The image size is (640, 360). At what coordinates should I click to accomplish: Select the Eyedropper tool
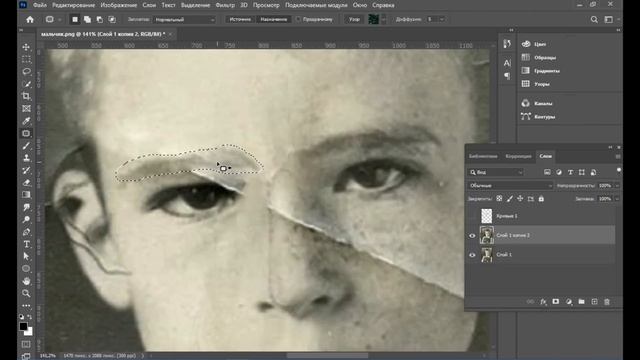click(x=26, y=121)
